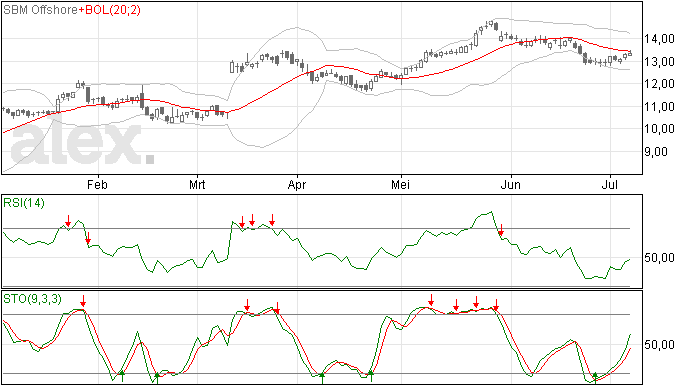Click the 13,00 price axis value

[659, 62]
